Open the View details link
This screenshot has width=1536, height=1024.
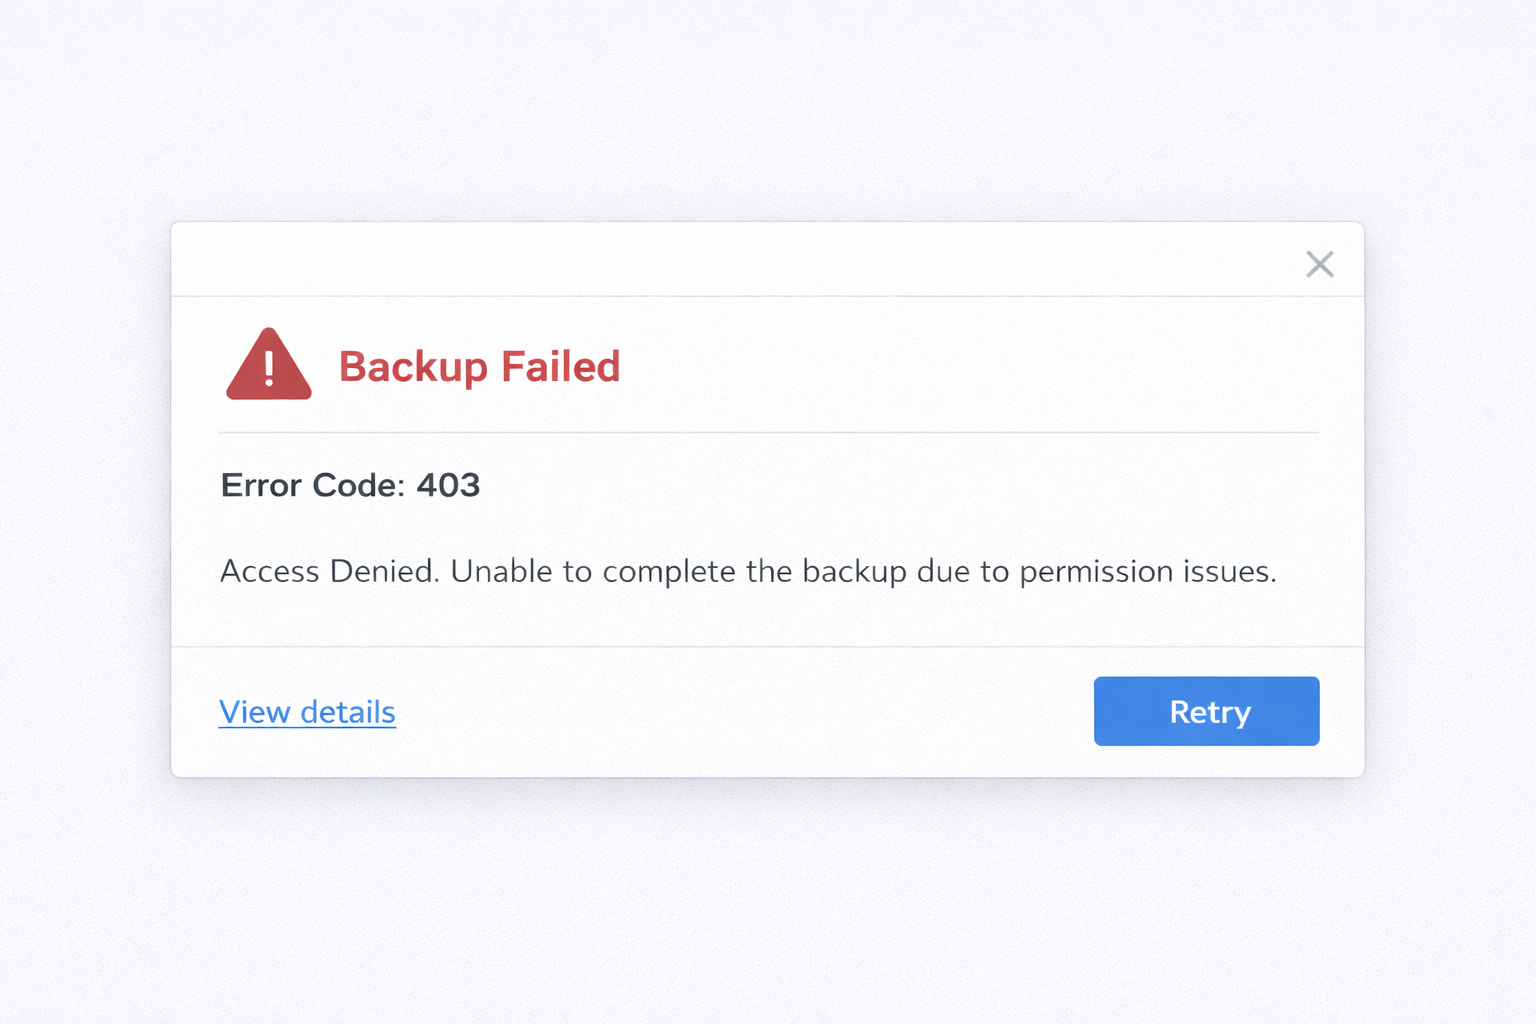[x=307, y=712]
